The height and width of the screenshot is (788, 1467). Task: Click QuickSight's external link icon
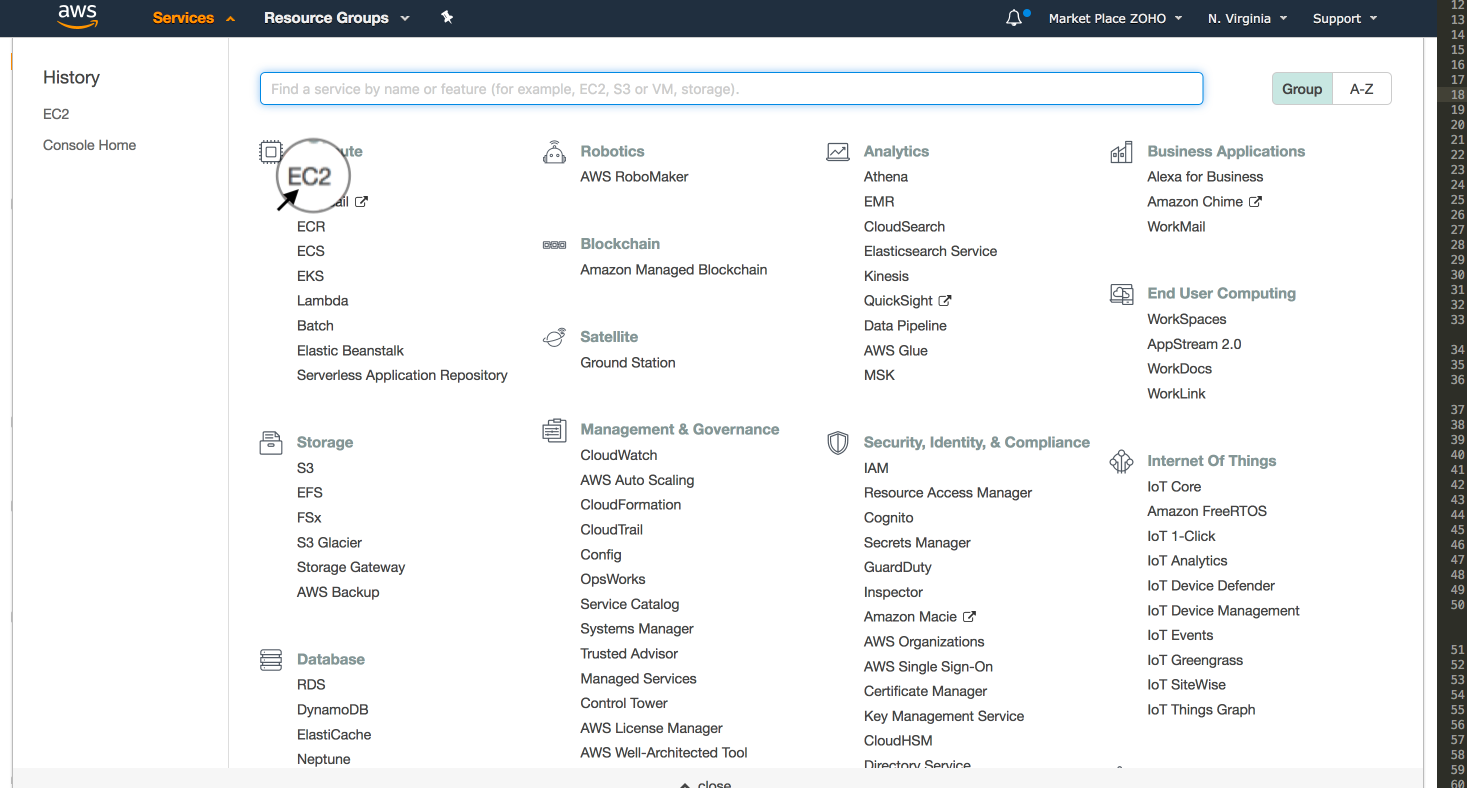tap(945, 301)
